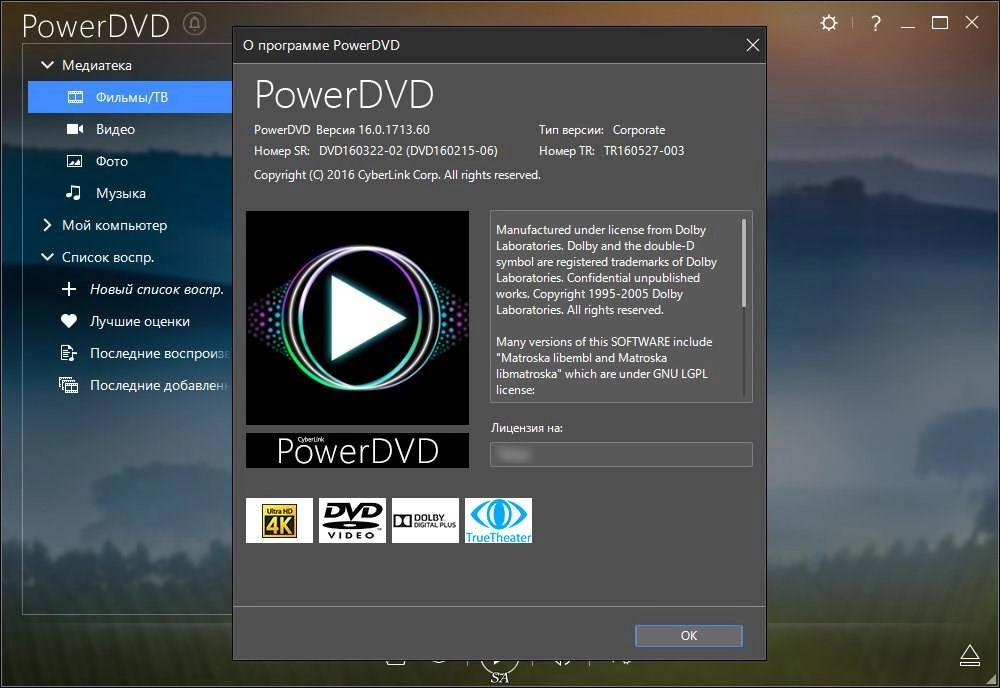Click the Фото picture icon
The width and height of the screenshot is (1000, 688).
point(75,161)
